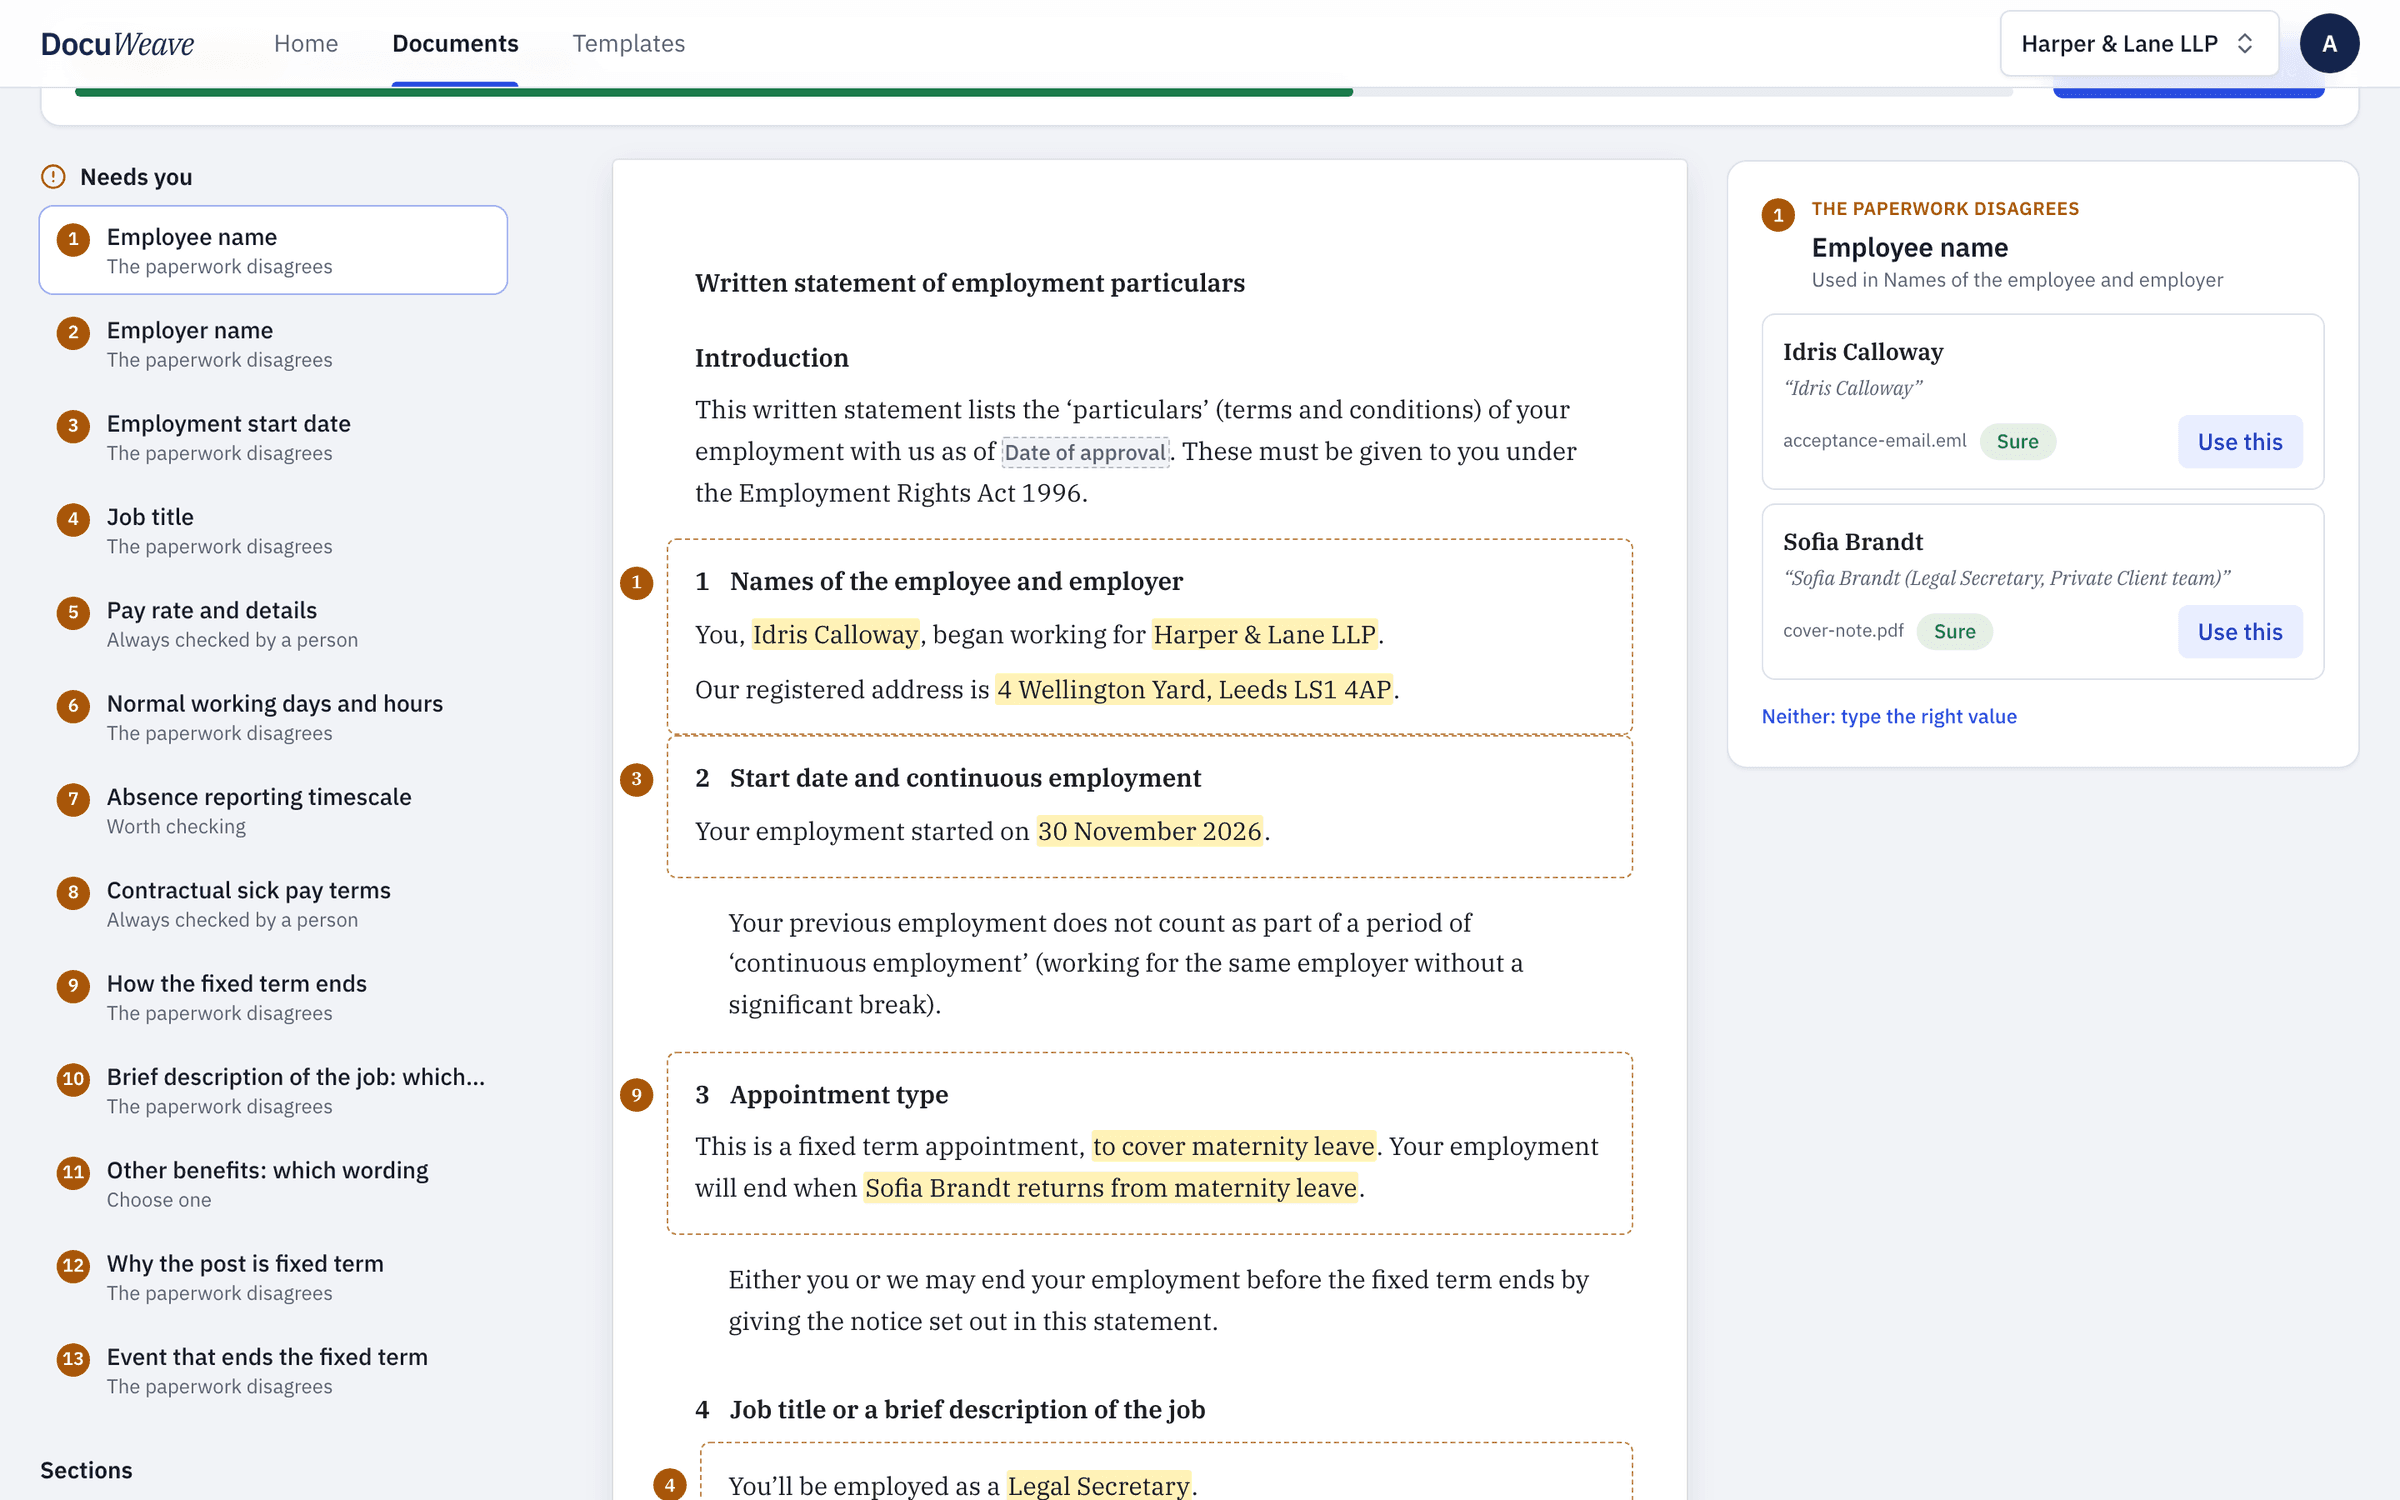Click the green progress bar
The width and height of the screenshot is (2400, 1500).
click(714, 92)
